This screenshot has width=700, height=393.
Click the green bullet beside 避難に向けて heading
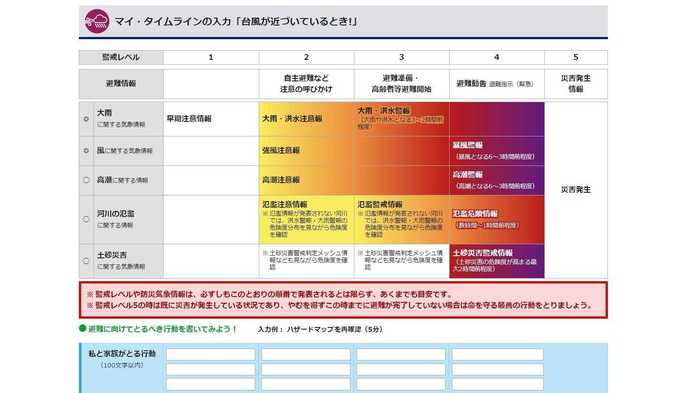pyautogui.click(x=83, y=328)
